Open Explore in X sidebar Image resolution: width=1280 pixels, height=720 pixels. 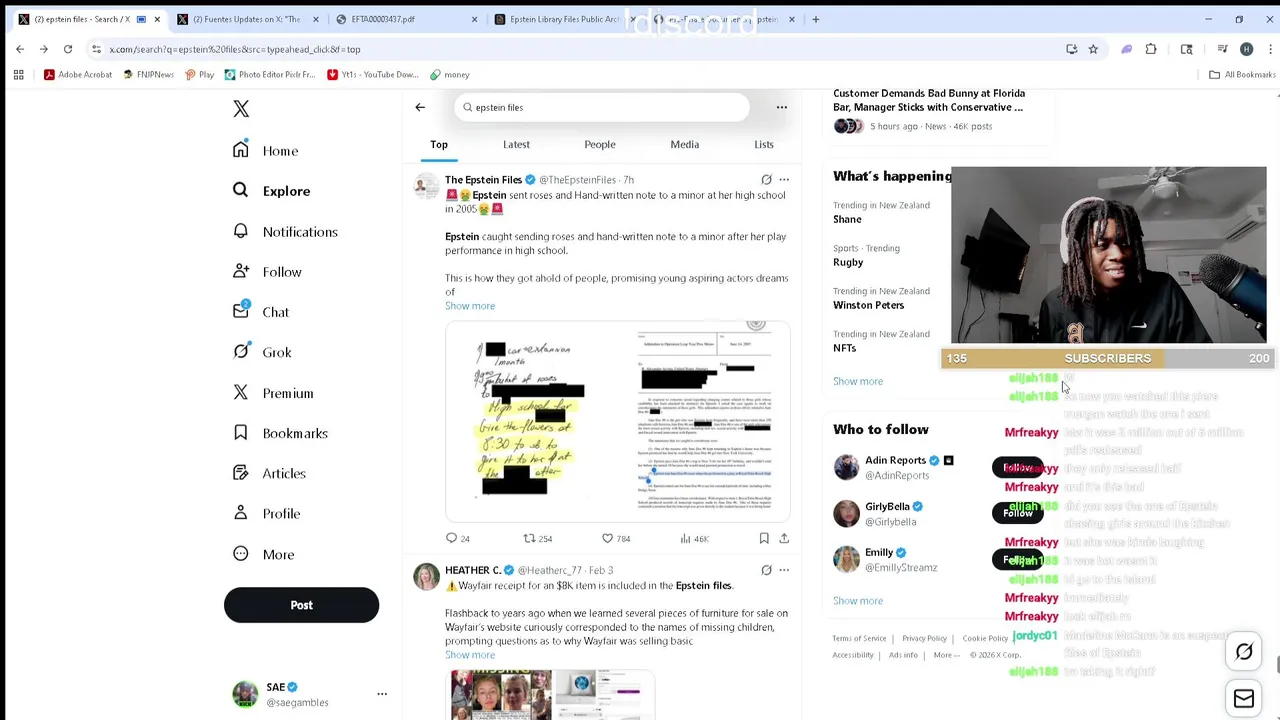pyautogui.click(x=272, y=191)
